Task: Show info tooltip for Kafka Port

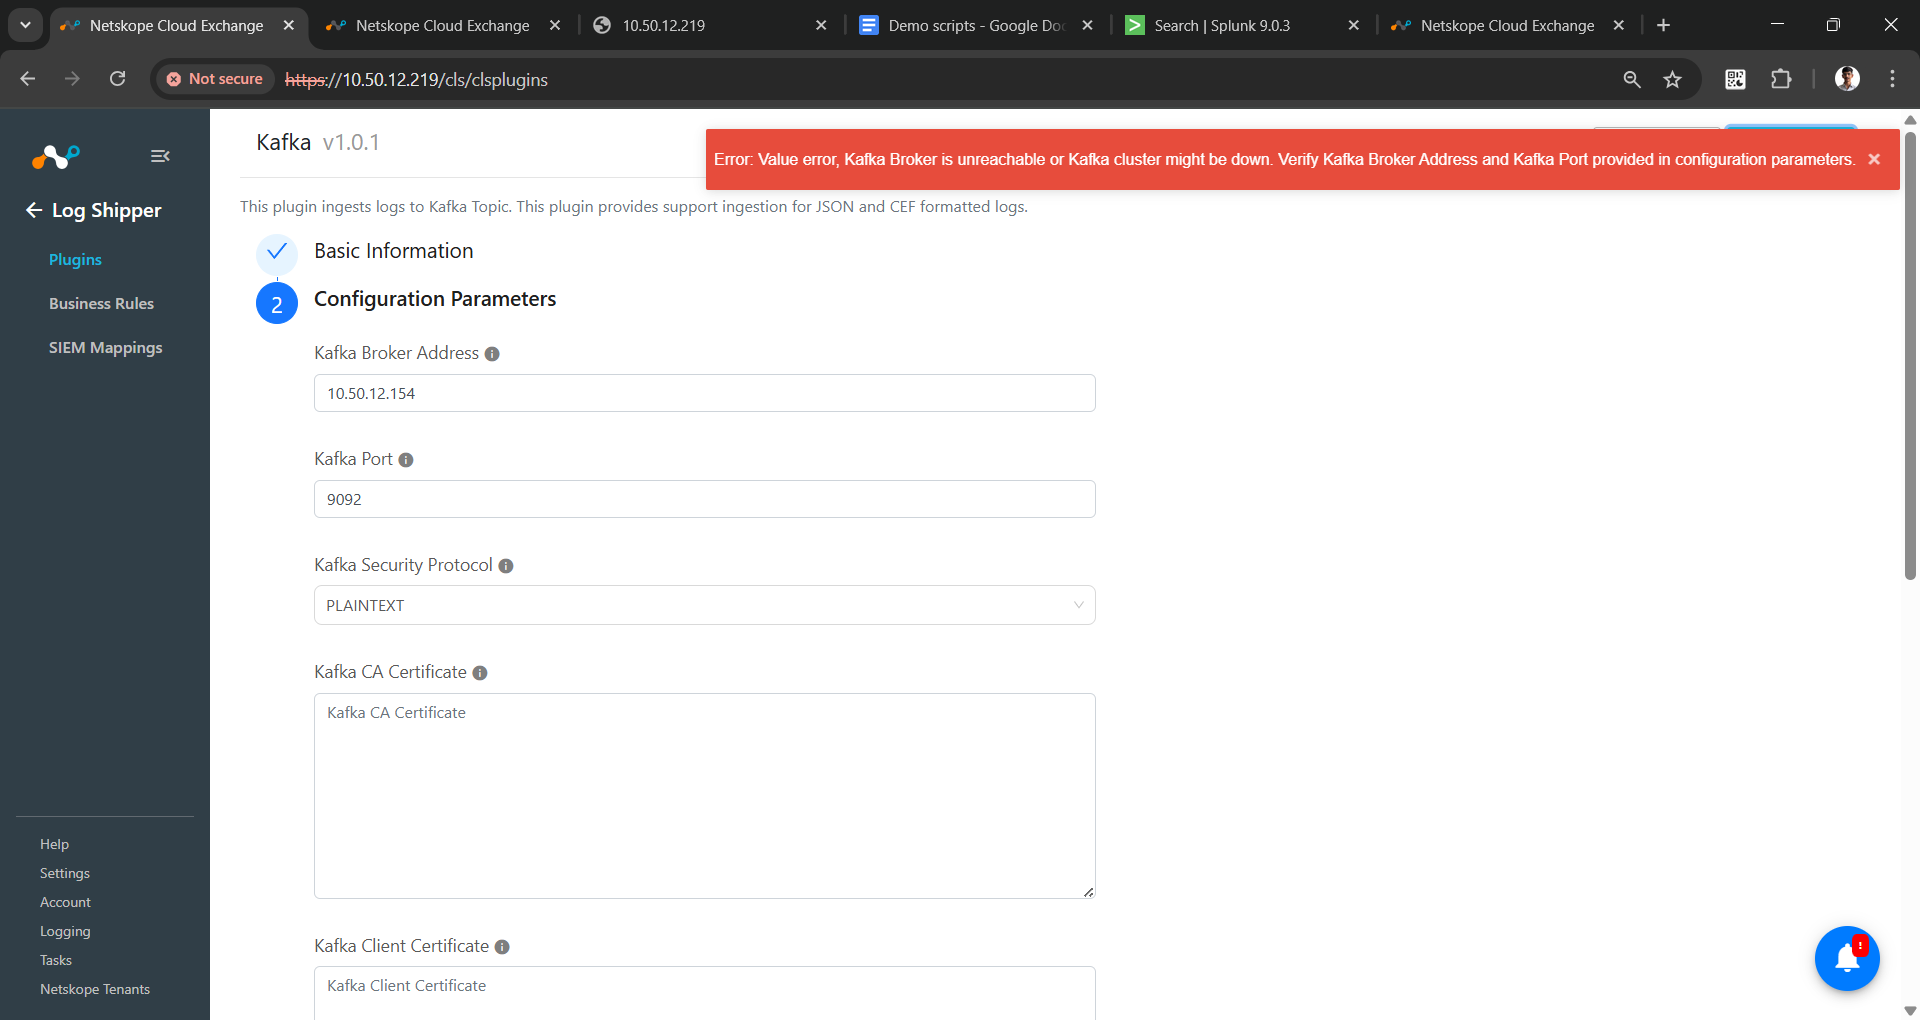Action: pyautogui.click(x=406, y=460)
